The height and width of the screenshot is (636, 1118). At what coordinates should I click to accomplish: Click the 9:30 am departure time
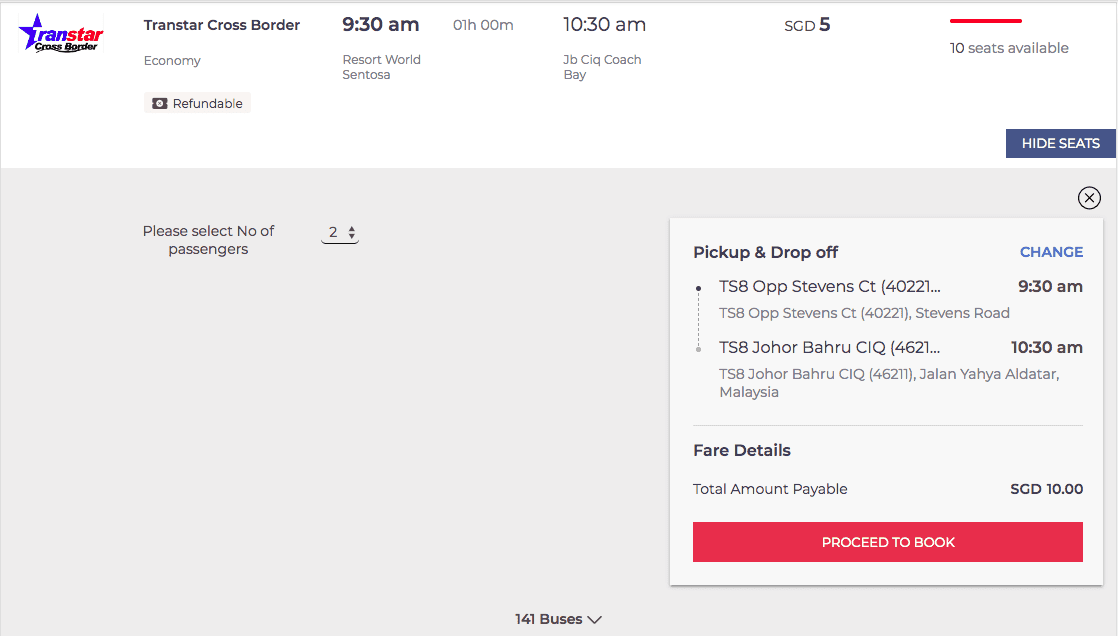381,24
